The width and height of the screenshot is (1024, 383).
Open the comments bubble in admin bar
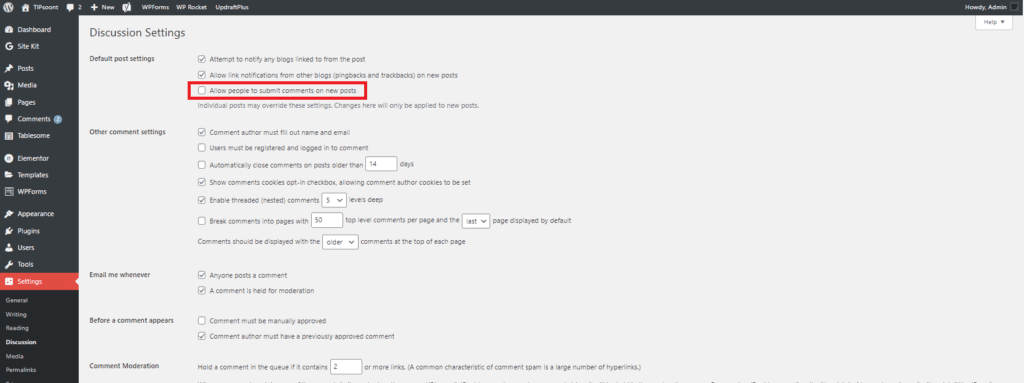pos(70,7)
